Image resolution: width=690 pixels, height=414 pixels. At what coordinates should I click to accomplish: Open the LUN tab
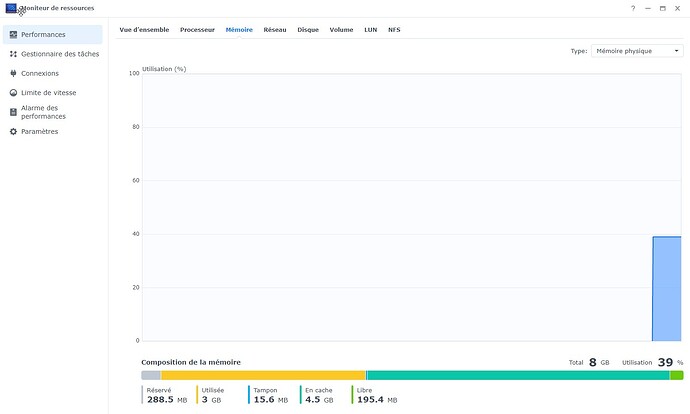[370, 30]
